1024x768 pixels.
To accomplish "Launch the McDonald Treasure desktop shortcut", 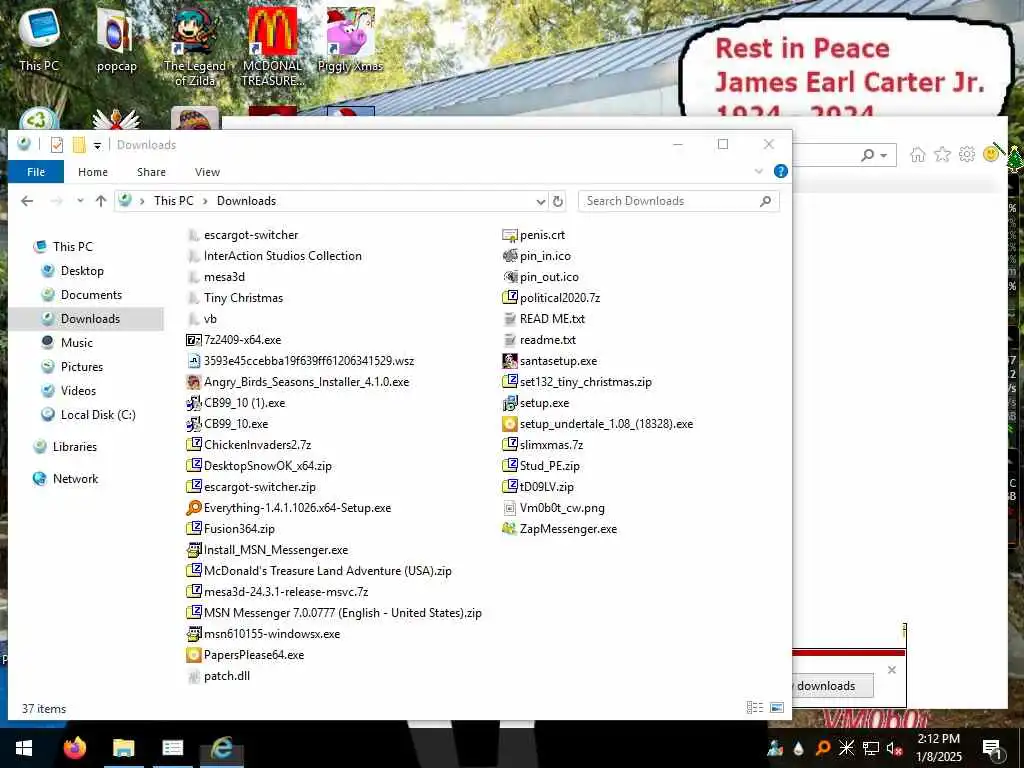I will (x=272, y=46).
